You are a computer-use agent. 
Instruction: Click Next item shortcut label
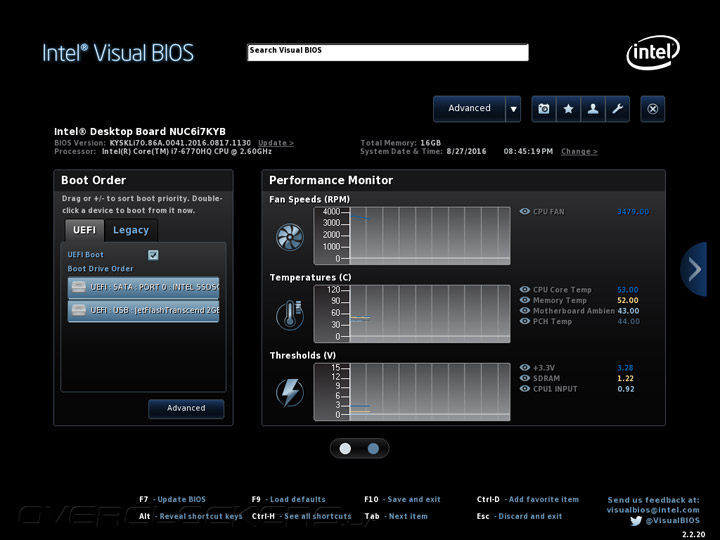click(408, 516)
